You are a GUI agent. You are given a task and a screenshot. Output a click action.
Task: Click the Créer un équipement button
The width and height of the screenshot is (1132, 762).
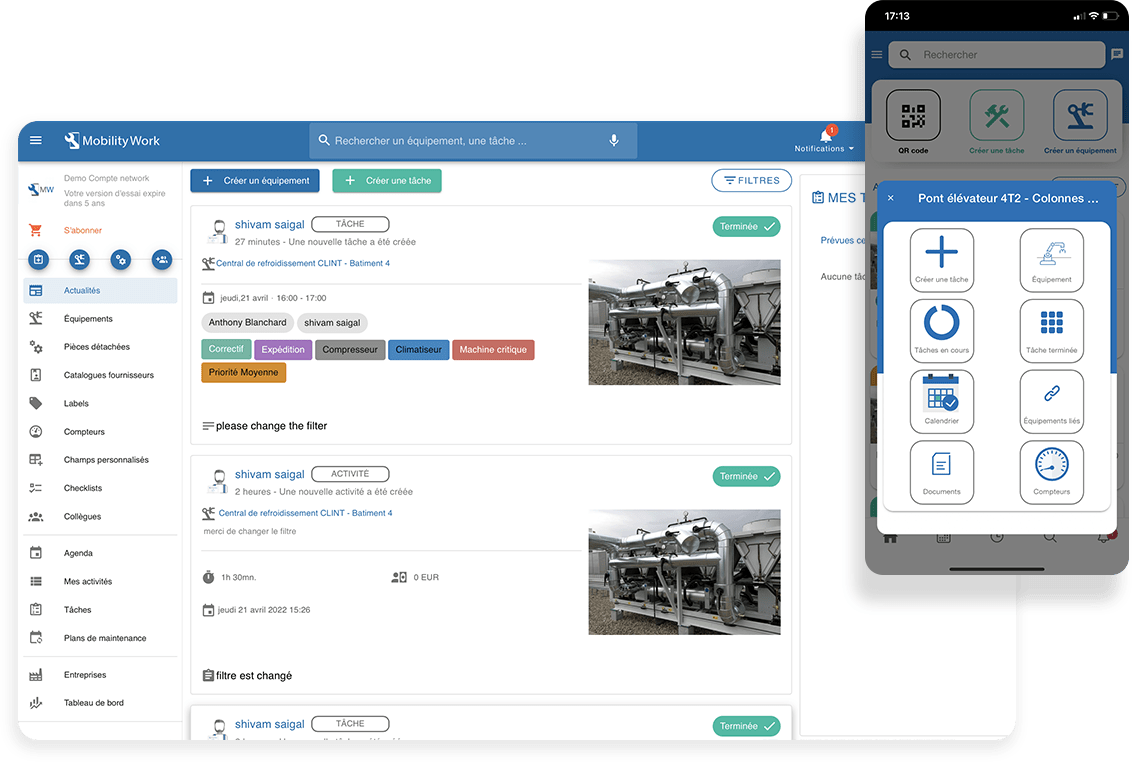255,180
